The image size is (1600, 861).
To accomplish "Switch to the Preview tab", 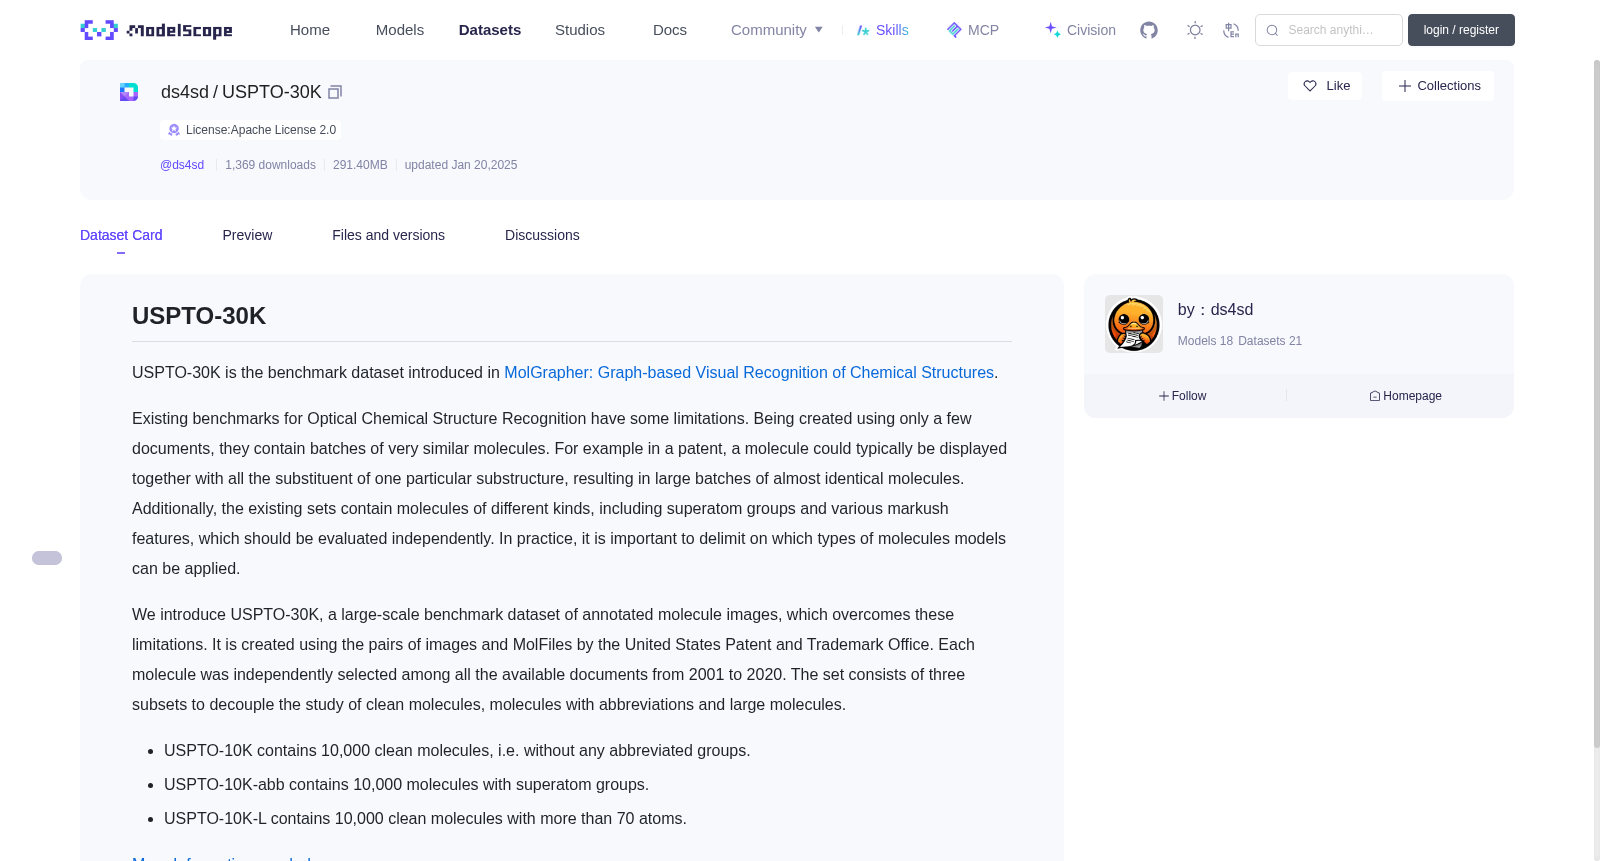I will click(x=247, y=235).
